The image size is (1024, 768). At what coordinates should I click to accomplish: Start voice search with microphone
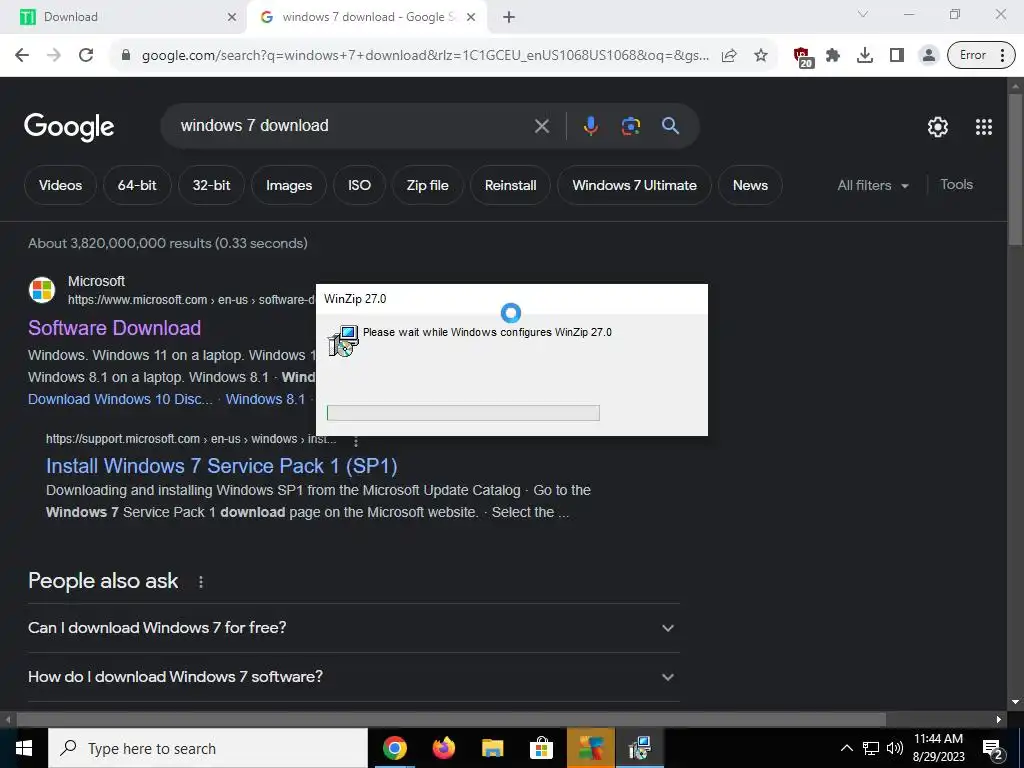pos(590,126)
